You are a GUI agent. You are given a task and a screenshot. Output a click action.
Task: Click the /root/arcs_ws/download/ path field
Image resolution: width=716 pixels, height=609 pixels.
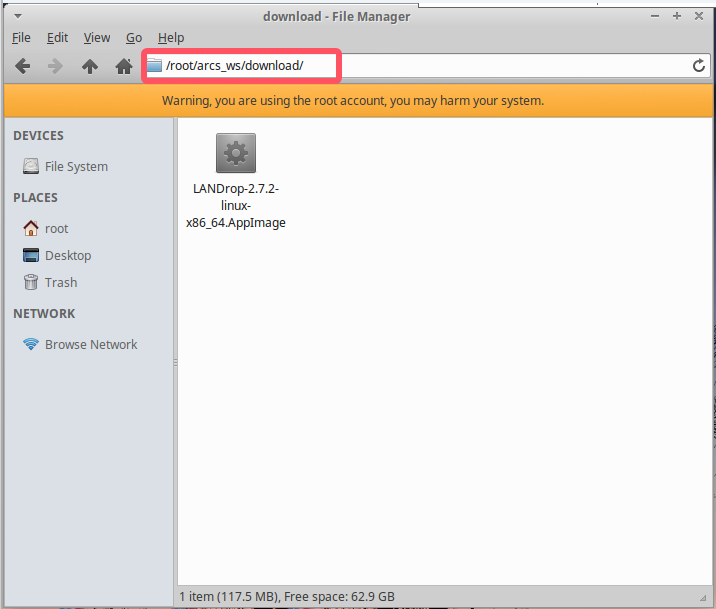click(x=425, y=66)
